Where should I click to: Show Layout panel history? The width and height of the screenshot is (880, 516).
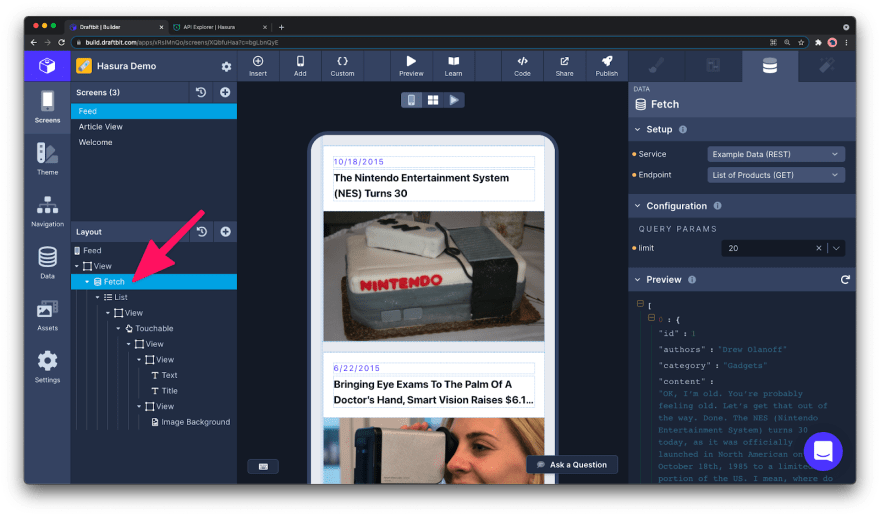pos(202,231)
